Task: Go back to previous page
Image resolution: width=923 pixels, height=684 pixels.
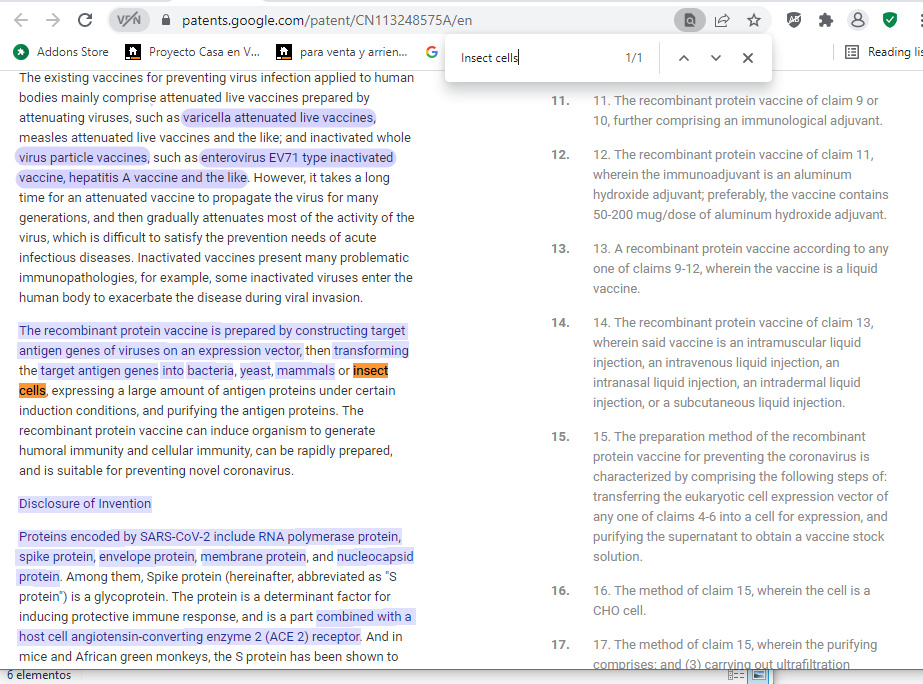Action: 21,20
